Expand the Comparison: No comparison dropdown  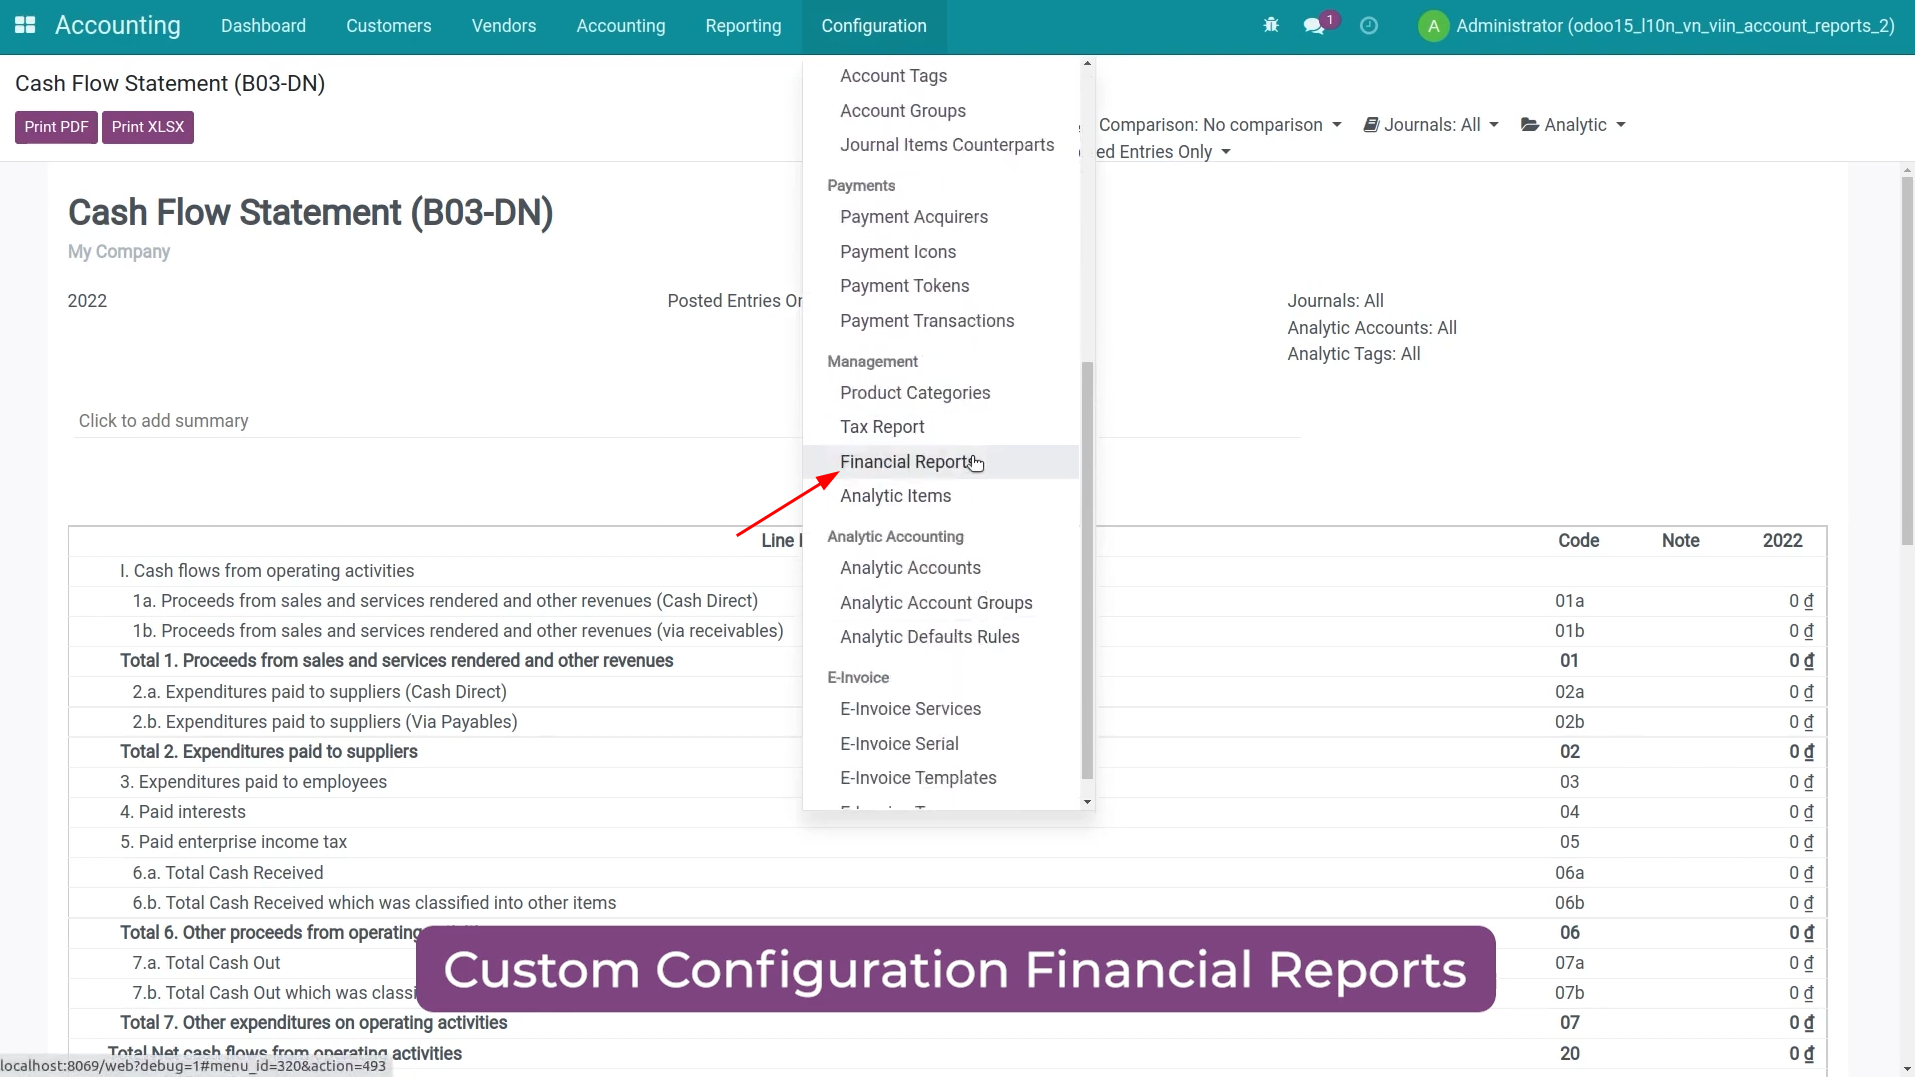pyautogui.click(x=1219, y=125)
